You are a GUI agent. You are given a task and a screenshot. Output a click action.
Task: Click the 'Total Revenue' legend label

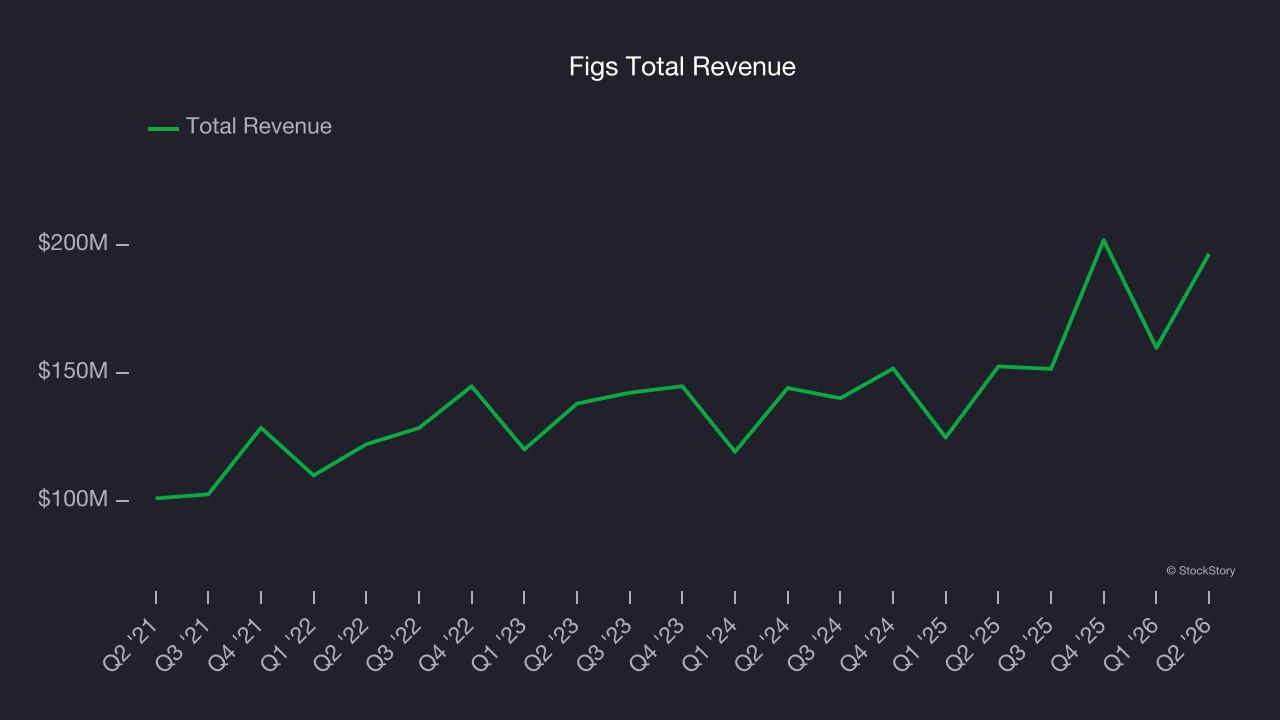coord(259,126)
